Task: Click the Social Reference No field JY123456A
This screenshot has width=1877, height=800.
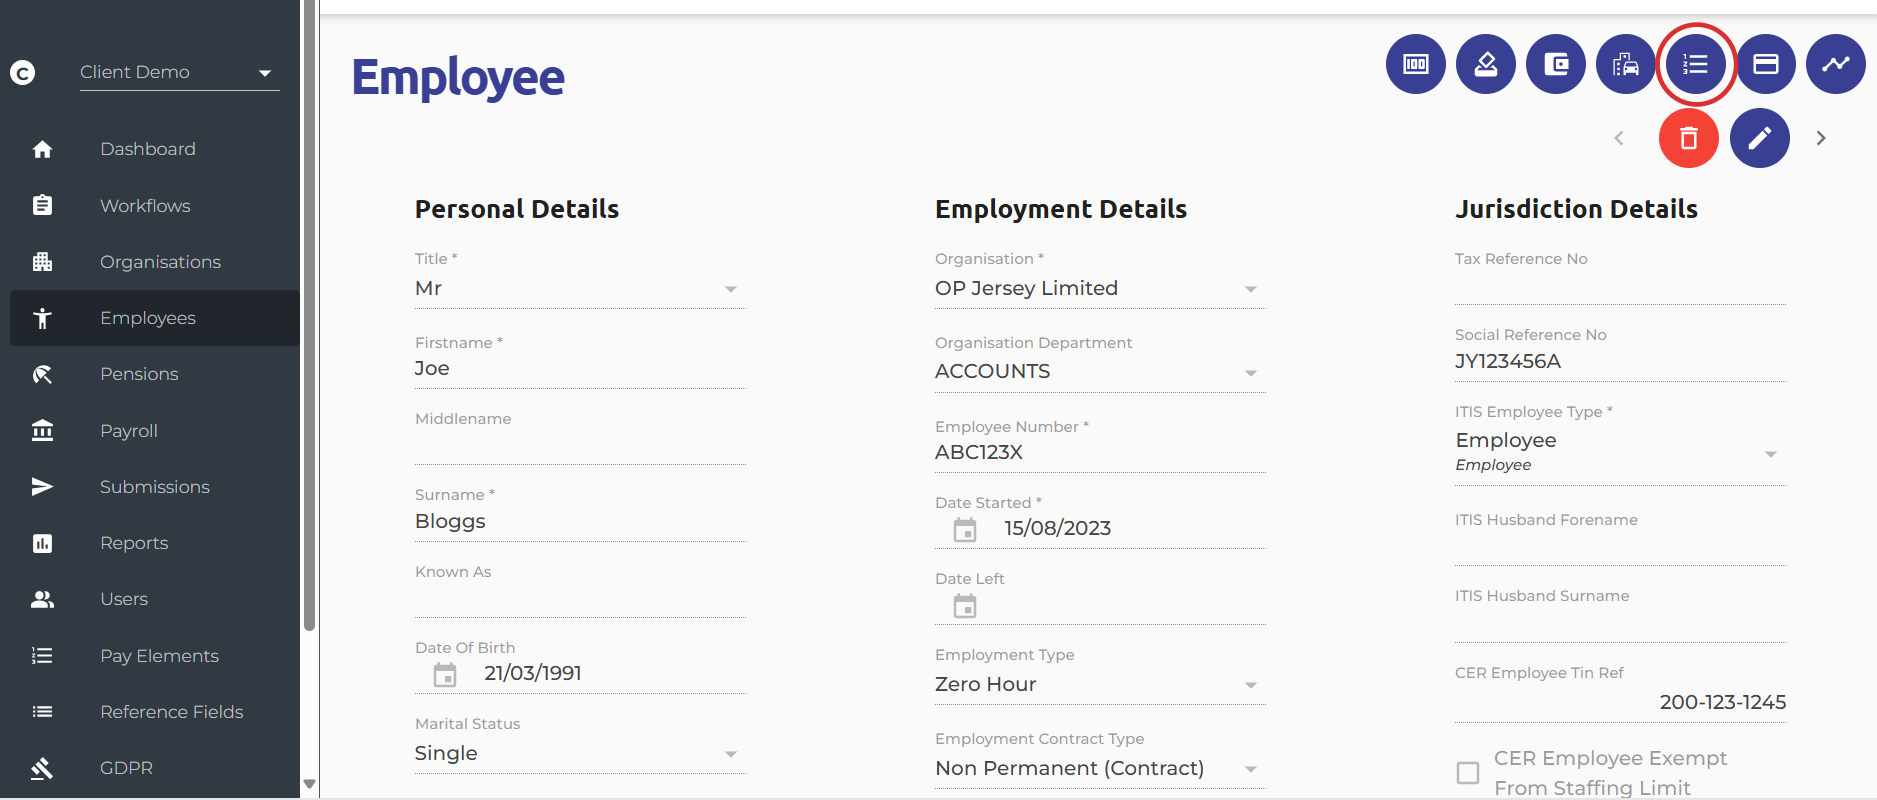Action: point(1620,362)
